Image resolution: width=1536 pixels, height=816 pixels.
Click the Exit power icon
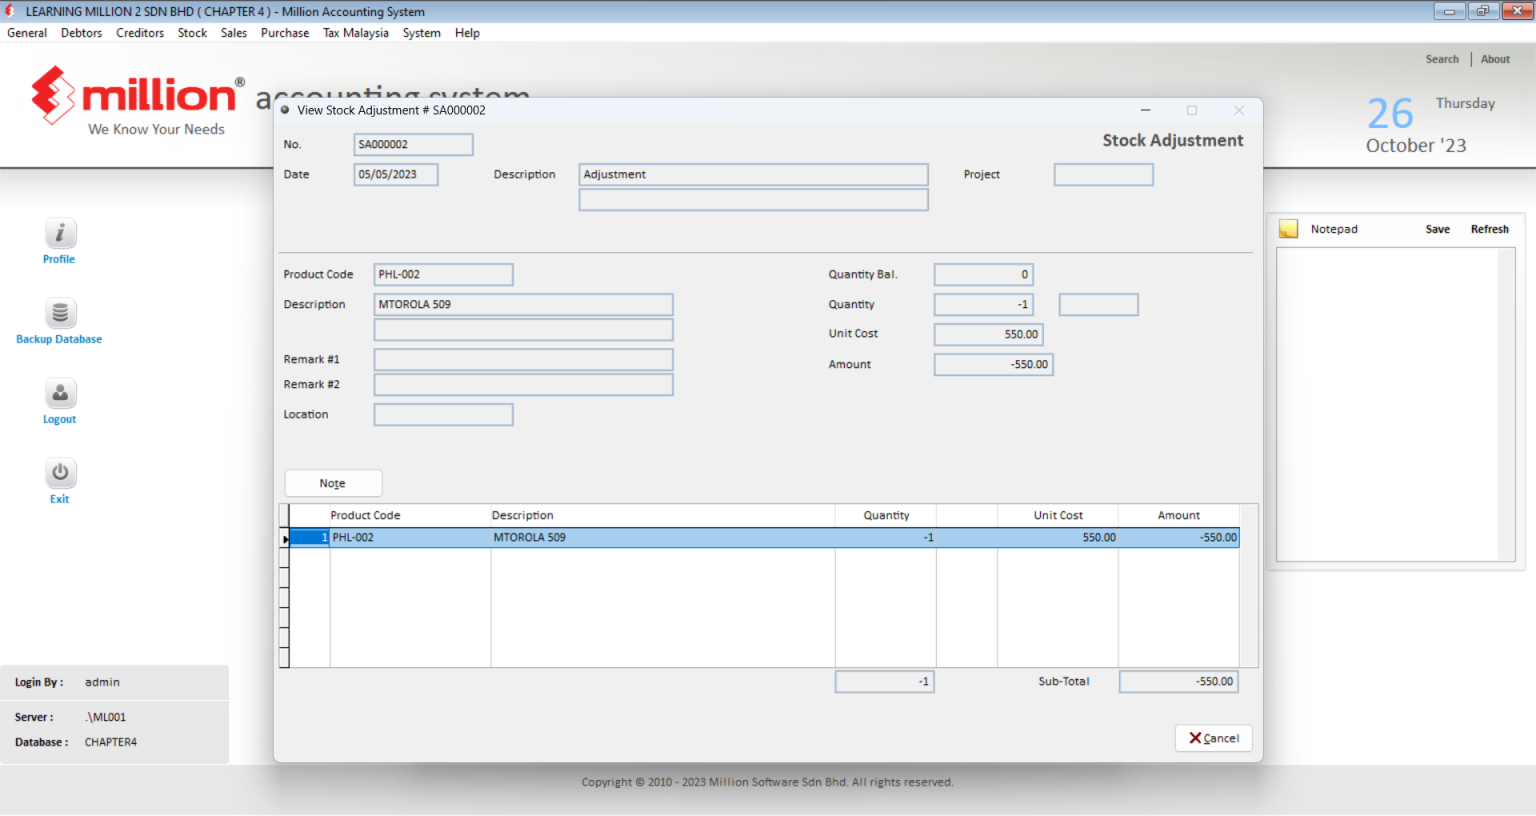60,473
